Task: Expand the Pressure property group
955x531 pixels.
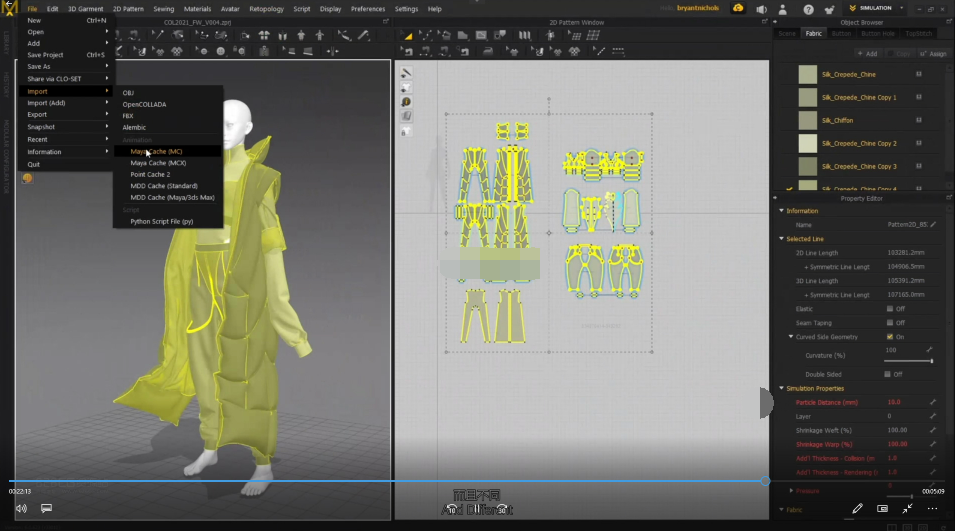Action: [791, 491]
